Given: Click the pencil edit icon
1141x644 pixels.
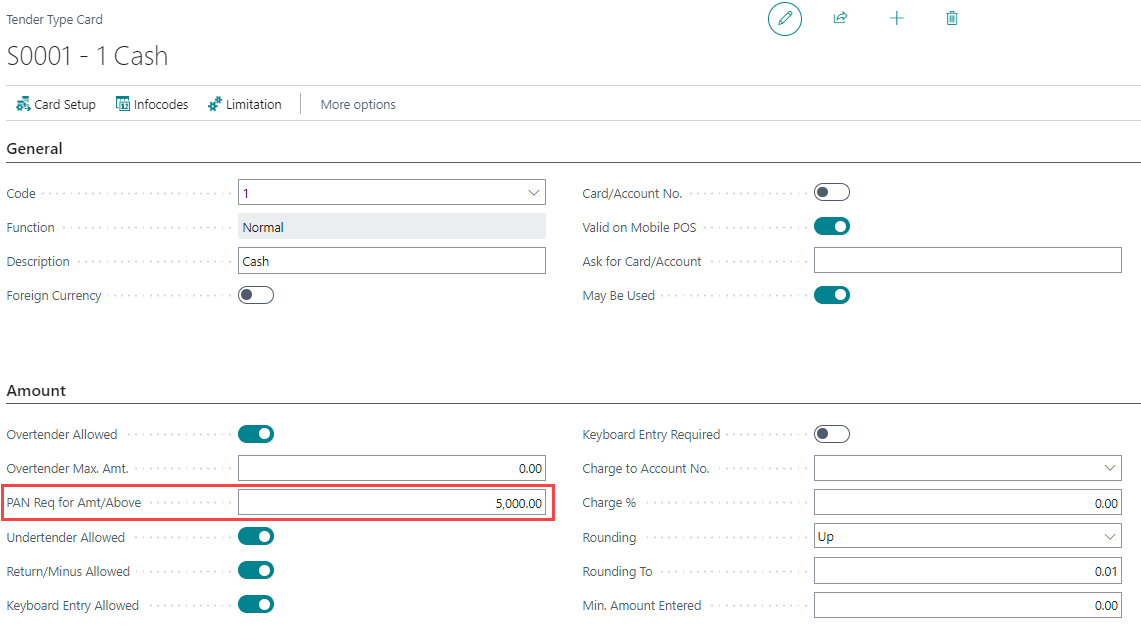Looking at the screenshot, I should [785, 19].
